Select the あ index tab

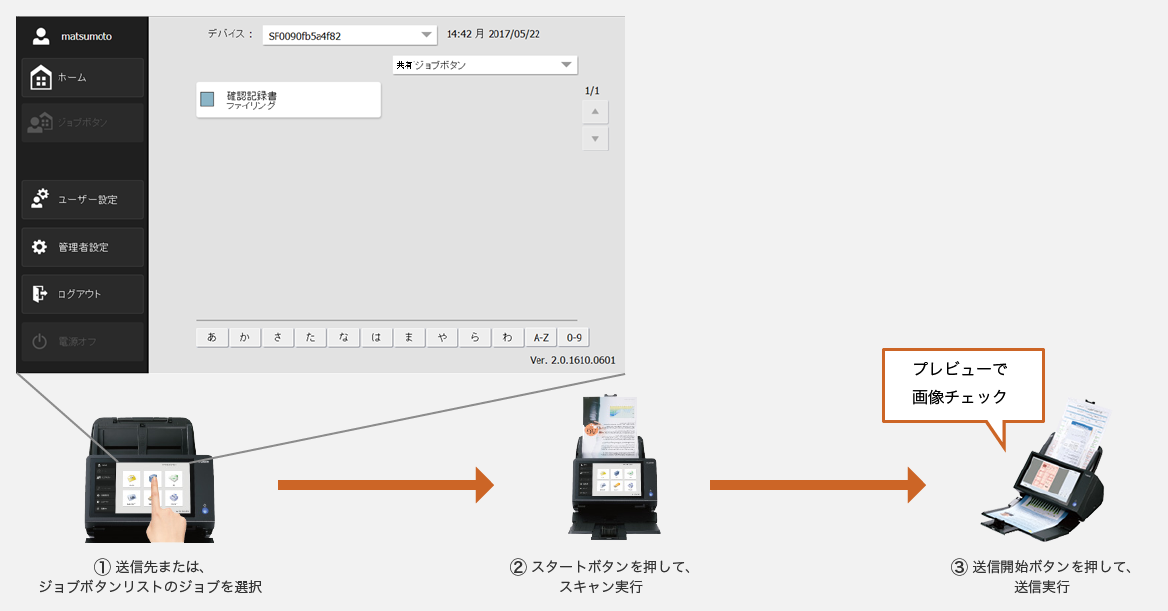tap(211, 337)
